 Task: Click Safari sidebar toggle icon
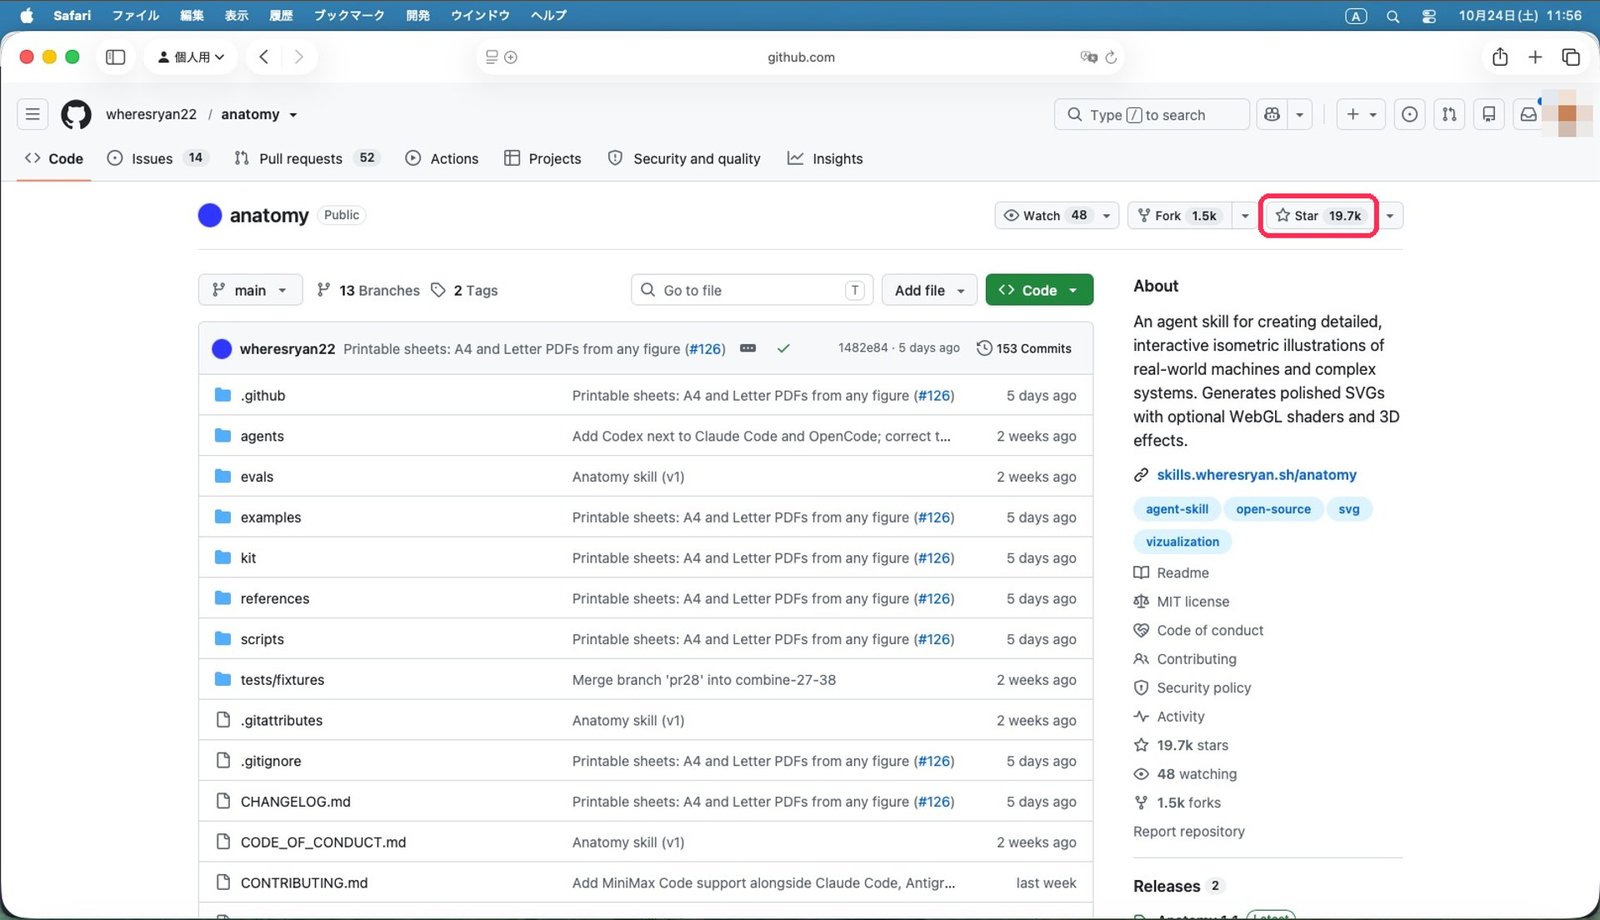pos(116,57)
